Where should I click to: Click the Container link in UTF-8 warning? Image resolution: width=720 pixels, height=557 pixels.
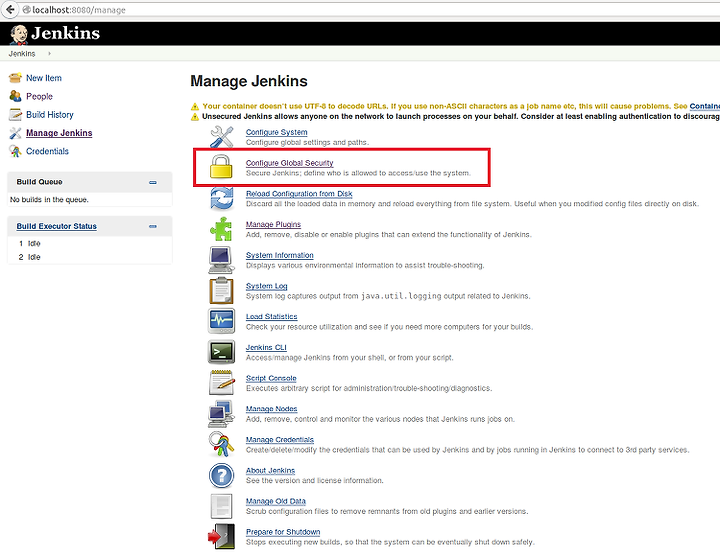704,106
